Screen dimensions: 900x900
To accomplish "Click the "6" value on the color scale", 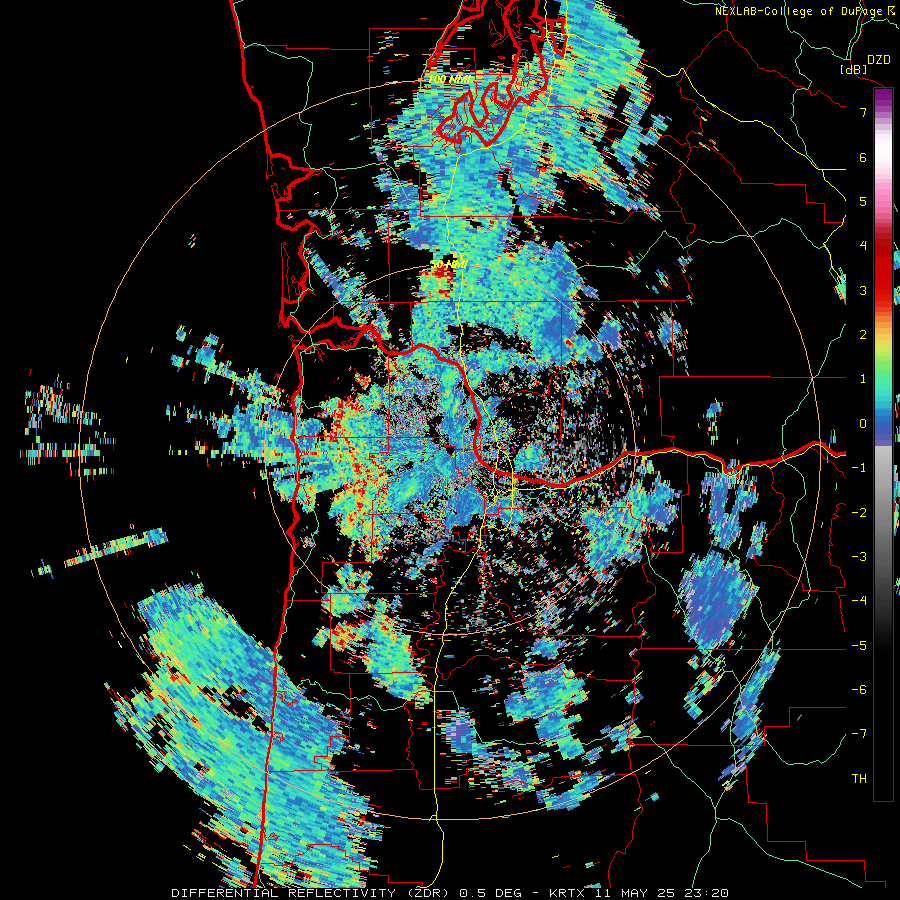I will [x=863, y=157].
